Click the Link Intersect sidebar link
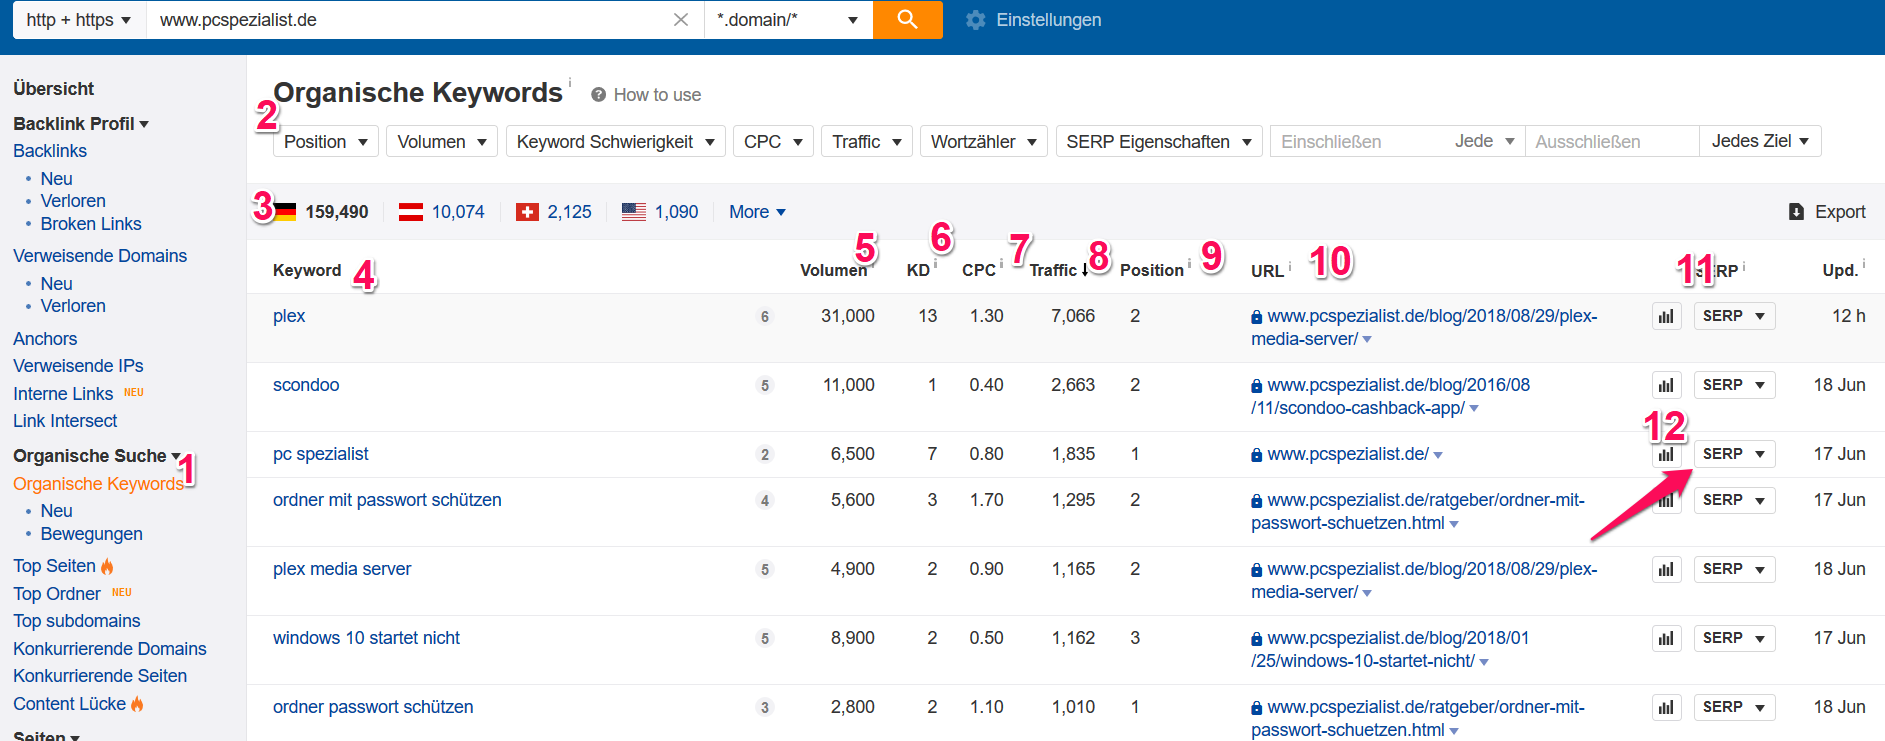The height and width of the screenshot is (741, 1885). tap(65, 421)
